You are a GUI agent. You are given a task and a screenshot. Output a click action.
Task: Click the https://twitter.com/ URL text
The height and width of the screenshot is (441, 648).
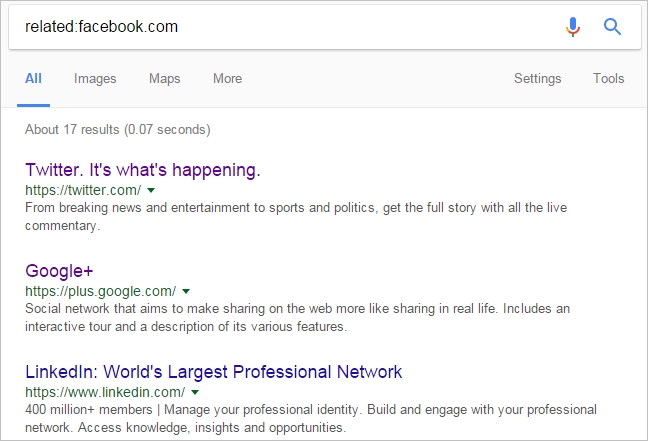click(x=83, y=190)
